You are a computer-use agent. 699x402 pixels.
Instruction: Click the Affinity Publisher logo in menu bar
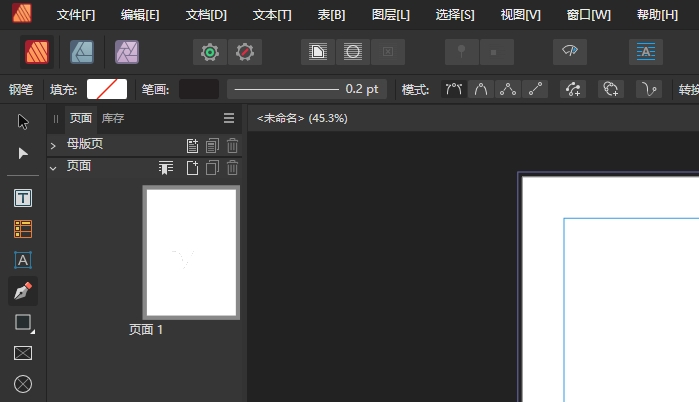point(22,13)
